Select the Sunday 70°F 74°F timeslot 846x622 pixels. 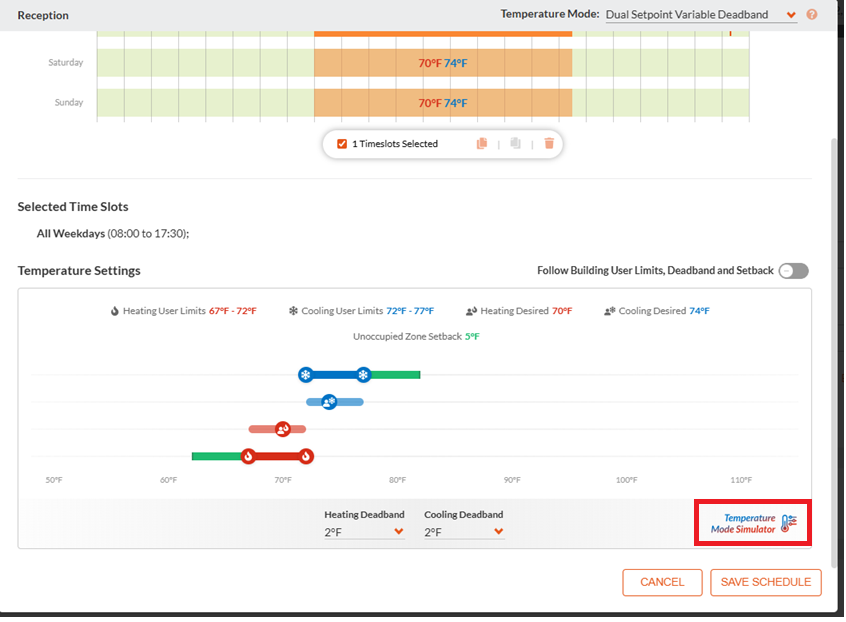443,102
